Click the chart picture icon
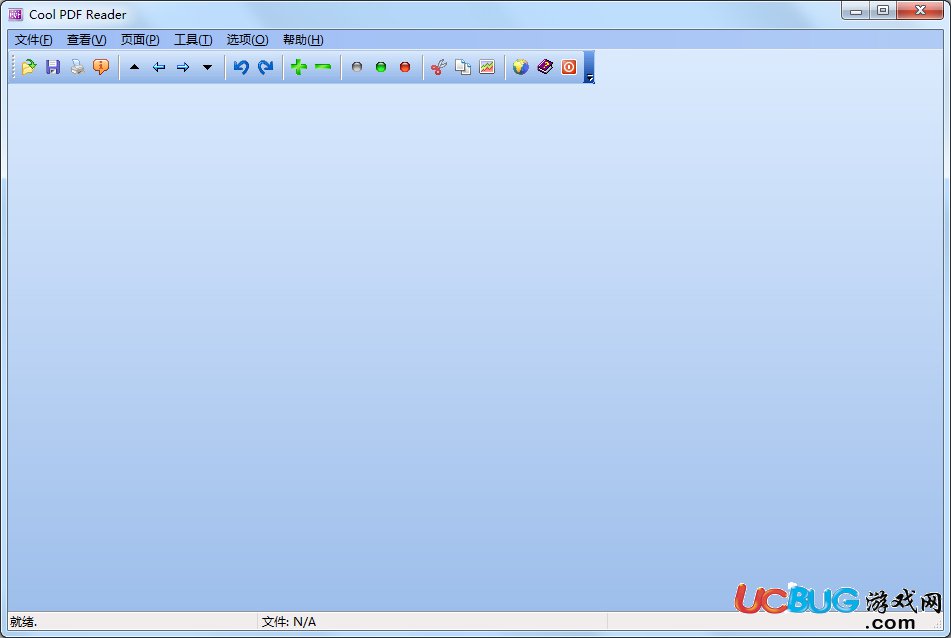 pyautogui.click(x=487, y=67)
